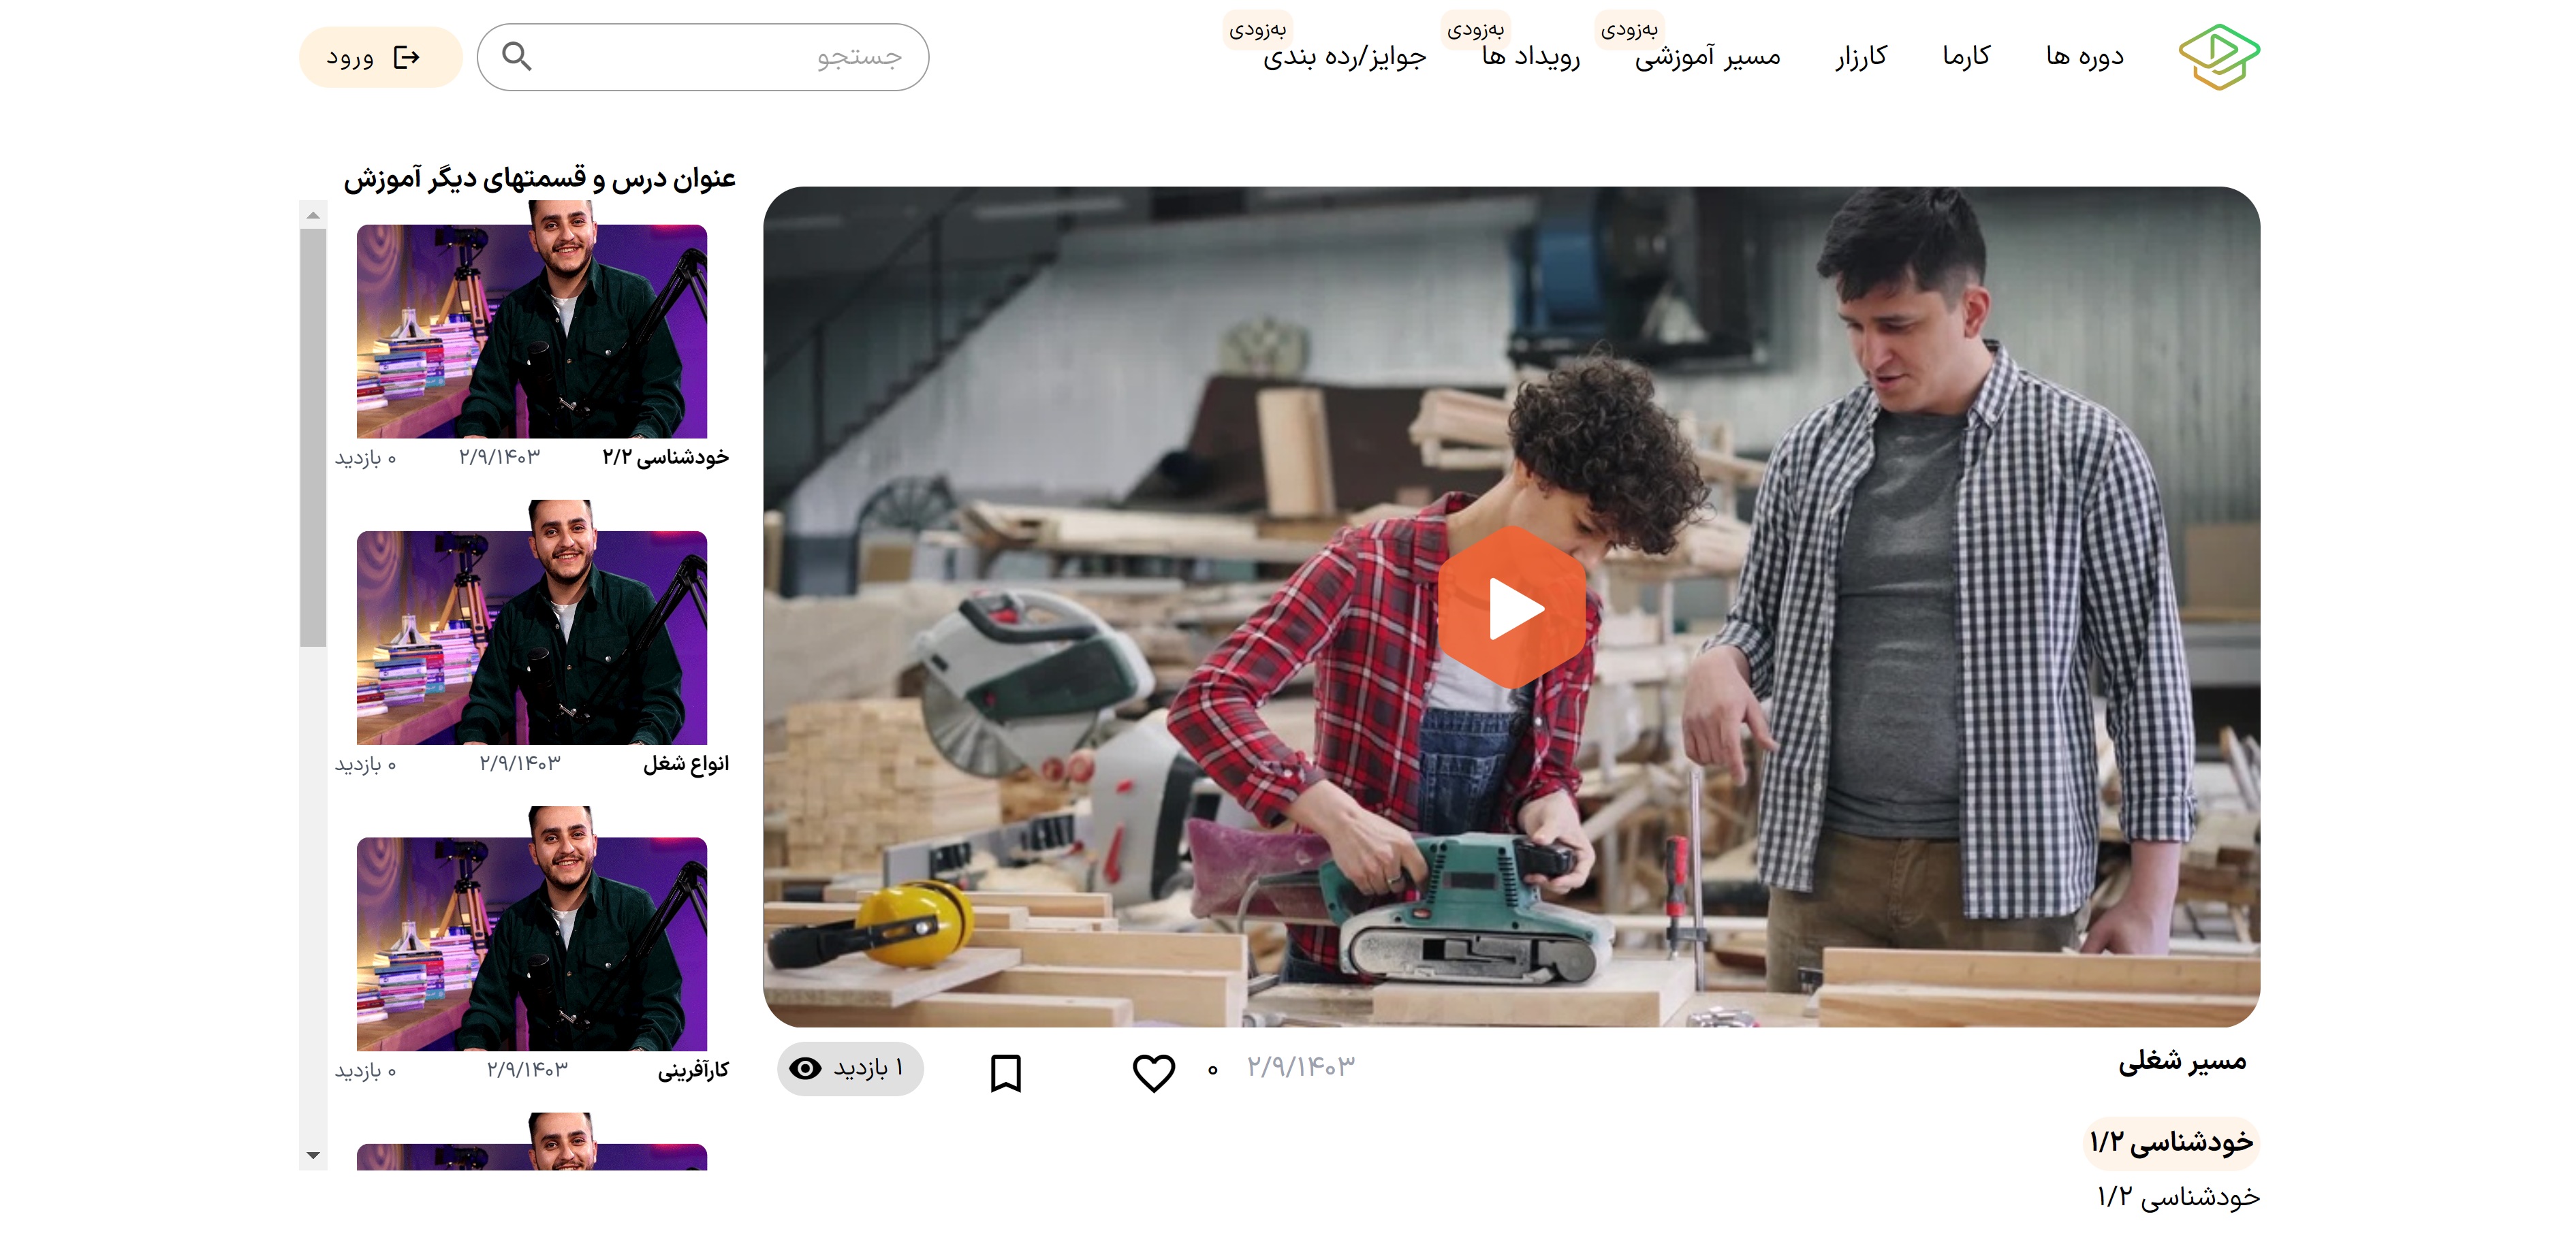Like the video with heart icon

pyautogui.click(x=1153, y=1073)
